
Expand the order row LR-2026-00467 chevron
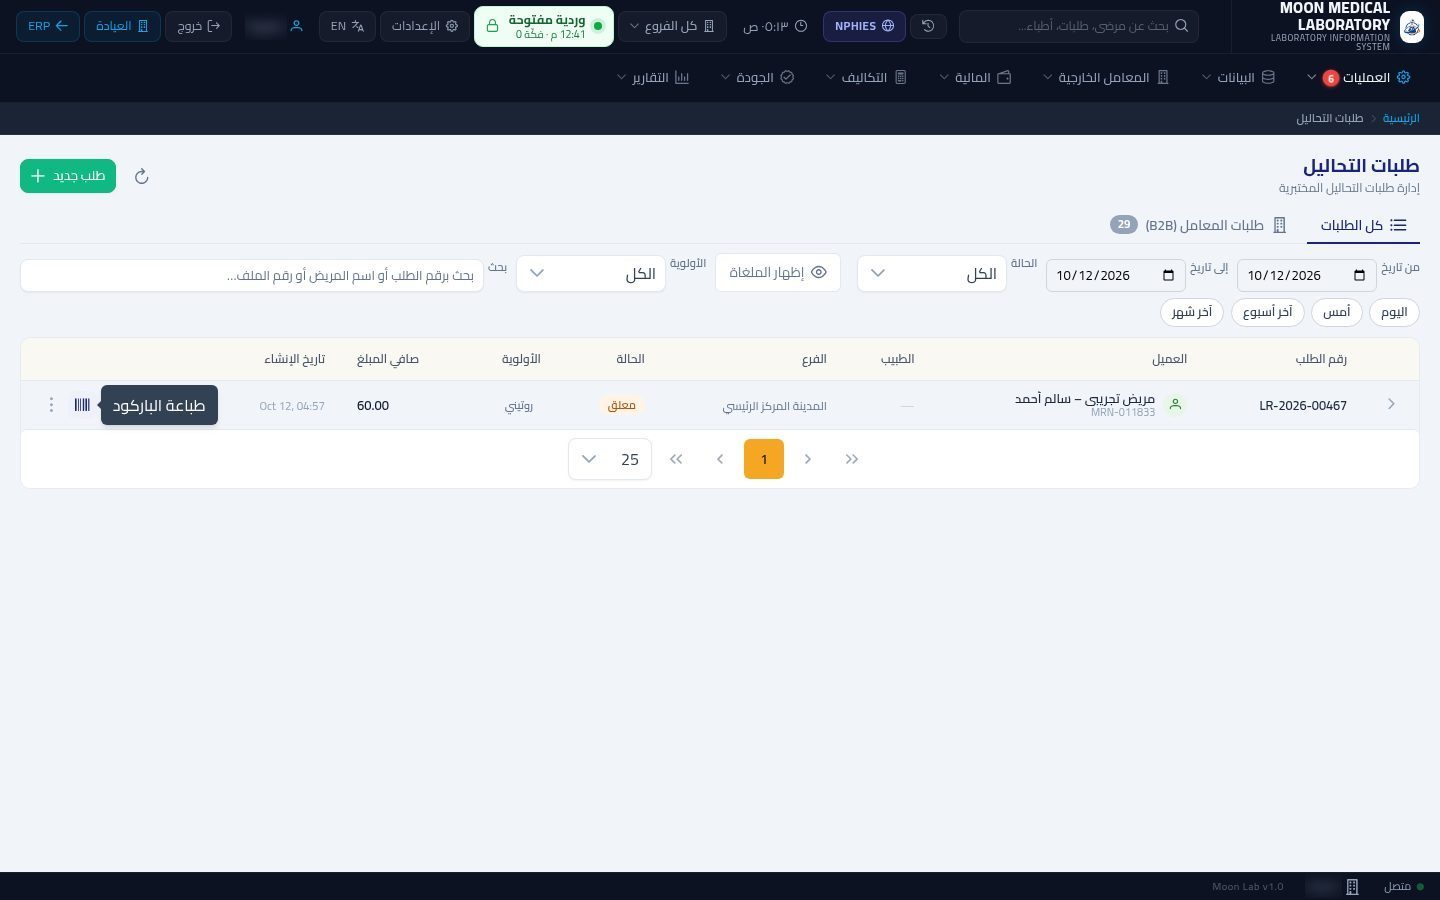1391,404
